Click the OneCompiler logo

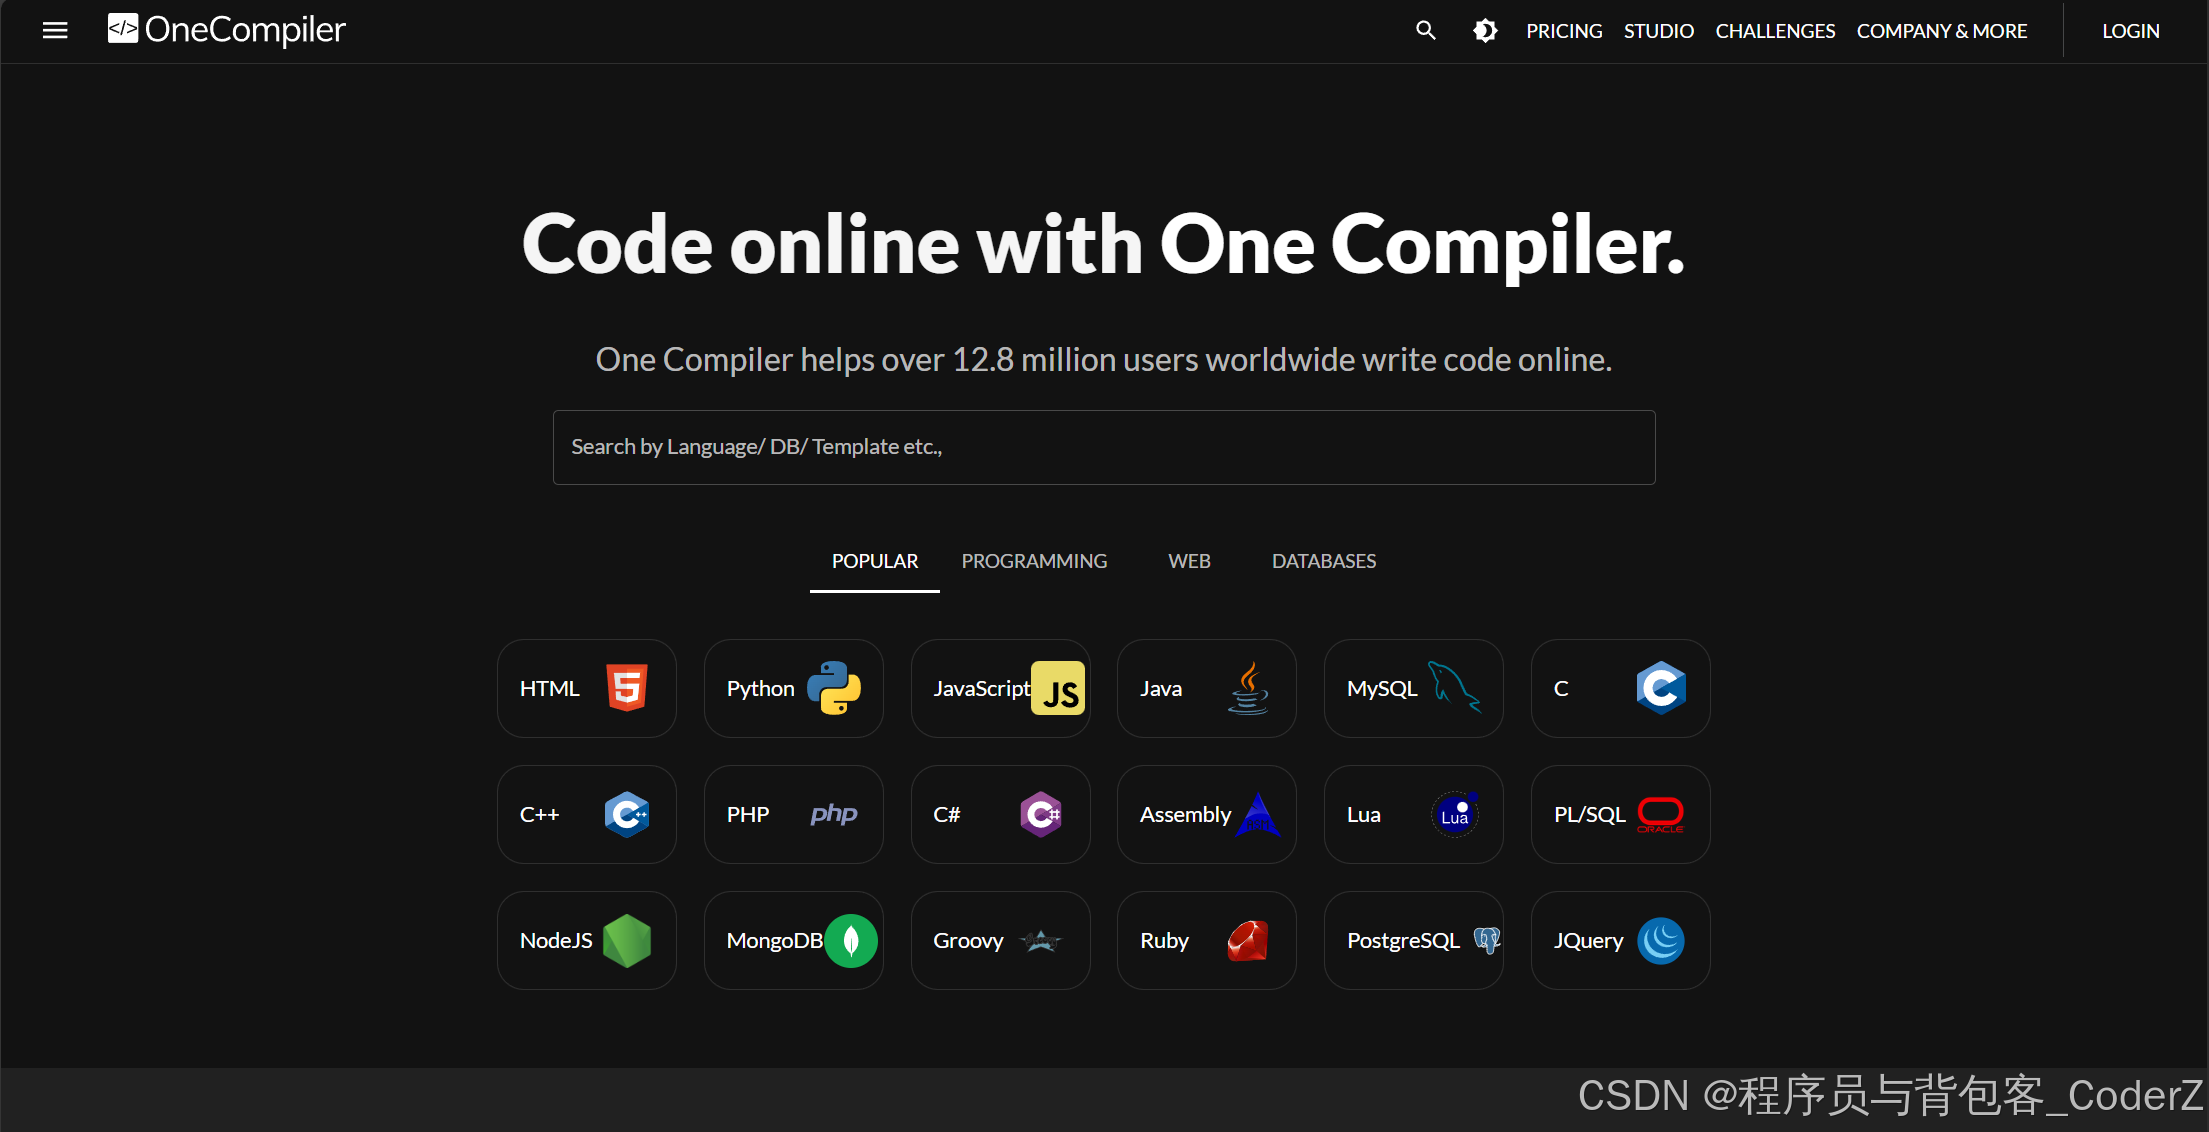[227, 30]
